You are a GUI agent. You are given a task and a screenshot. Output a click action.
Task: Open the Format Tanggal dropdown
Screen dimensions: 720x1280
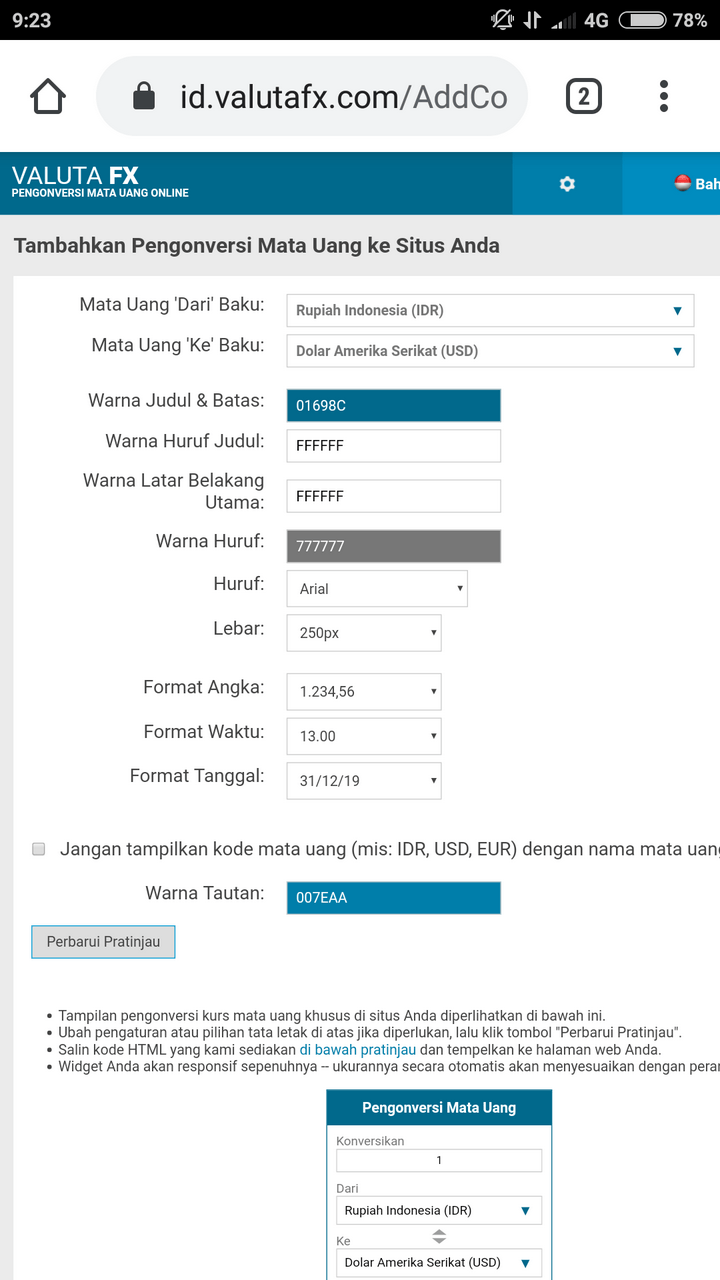tap(364, 781)
